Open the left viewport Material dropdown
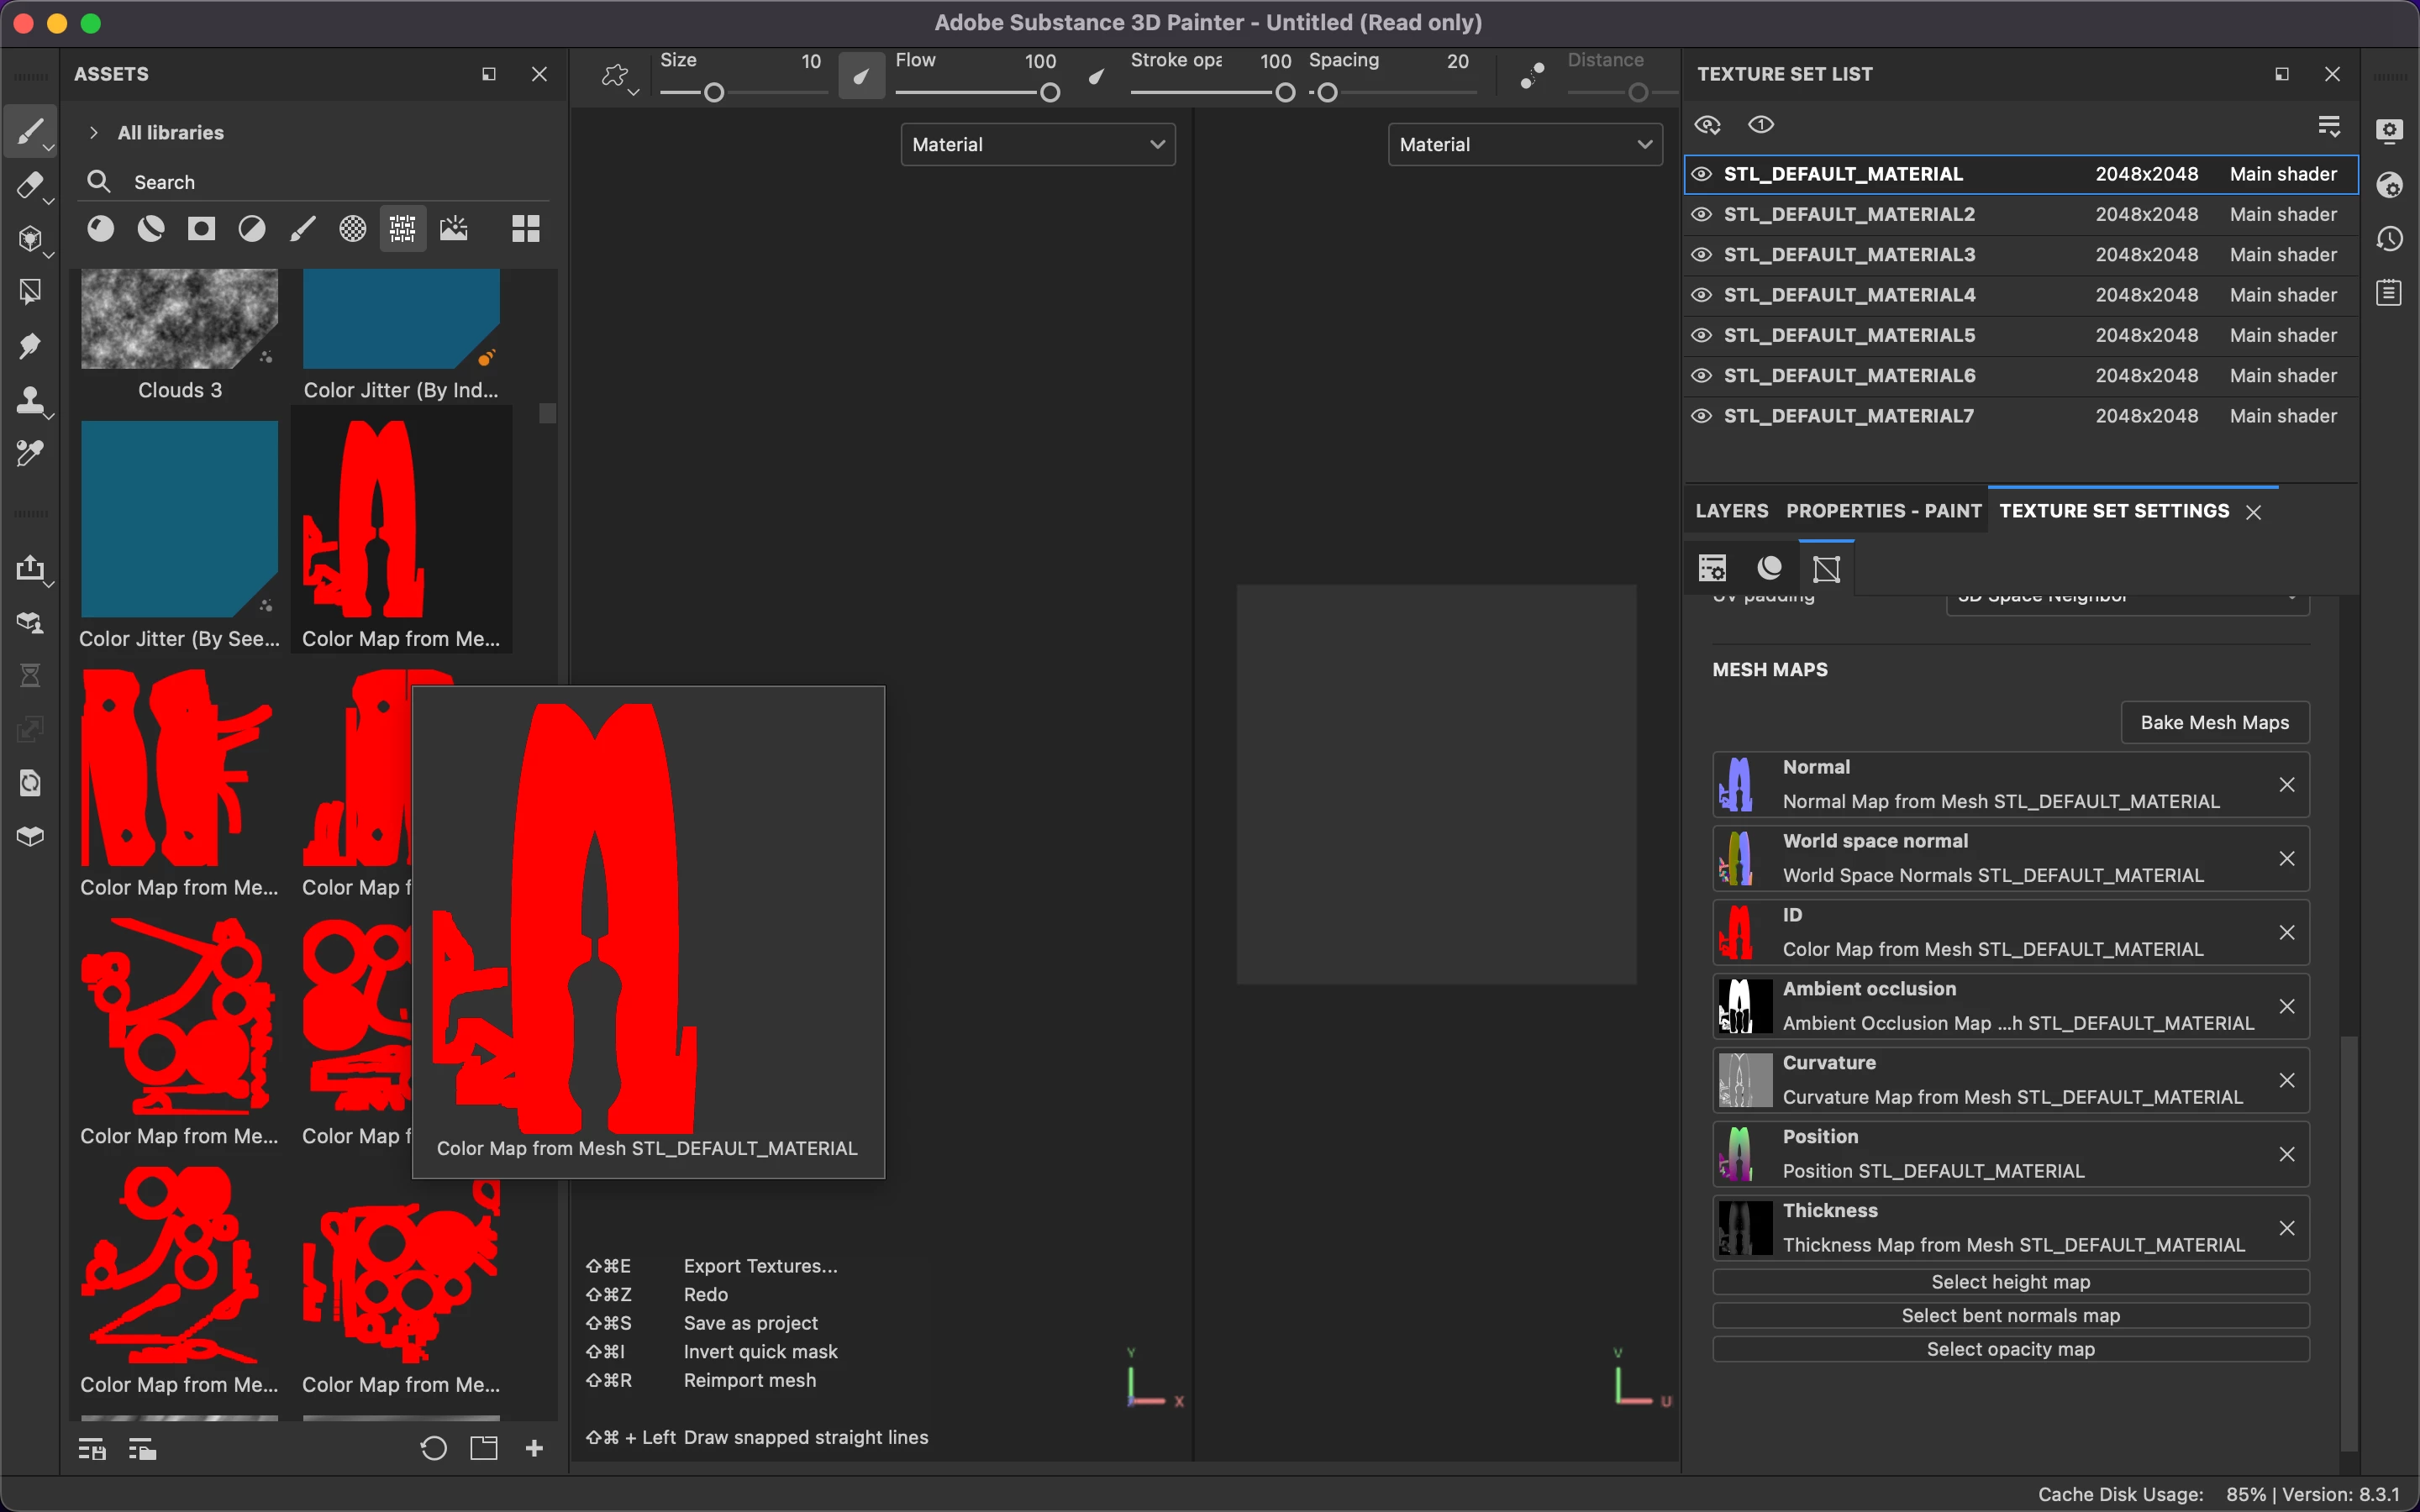Image resolution: width=2420 pixels, height=1512 pixels. coord(1037,145)
